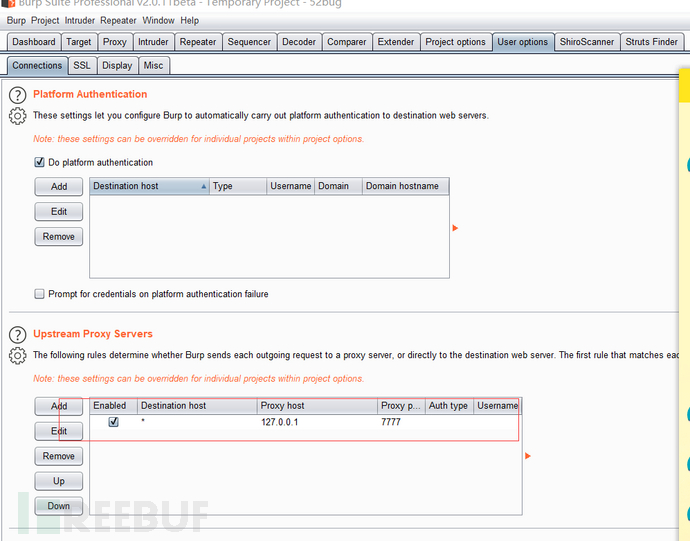Click Add in Platform Authentication
The width and height of the screenshot is (690, 541).
coord(59,187)
